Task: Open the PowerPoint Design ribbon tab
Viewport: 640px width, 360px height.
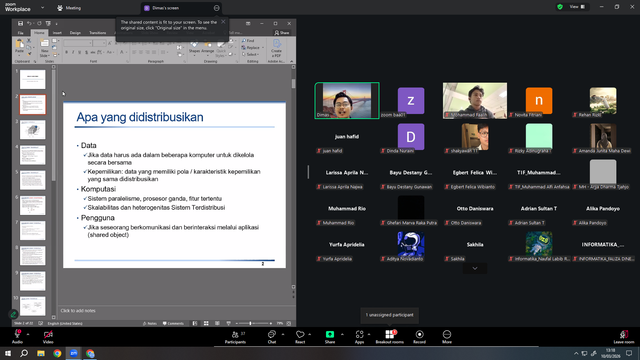Action: (75, 33)
